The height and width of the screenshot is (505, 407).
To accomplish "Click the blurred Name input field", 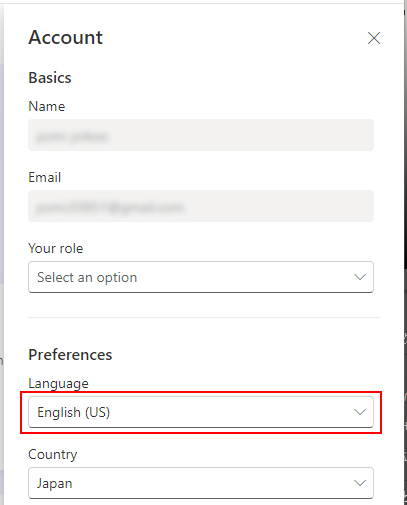I will (x=201, y=135).
